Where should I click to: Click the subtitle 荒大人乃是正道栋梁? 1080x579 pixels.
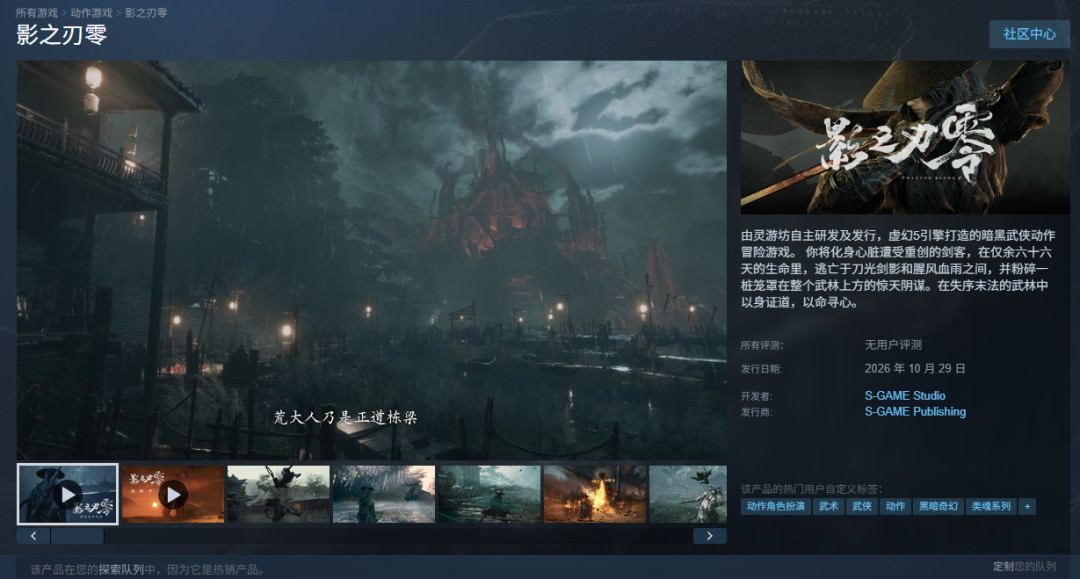pos(345,417)
